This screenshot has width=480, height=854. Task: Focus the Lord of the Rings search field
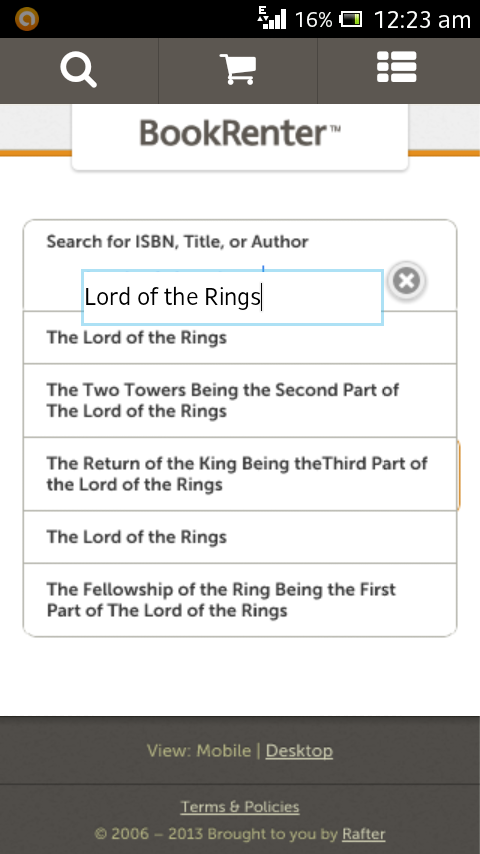[x=233, y=297]
